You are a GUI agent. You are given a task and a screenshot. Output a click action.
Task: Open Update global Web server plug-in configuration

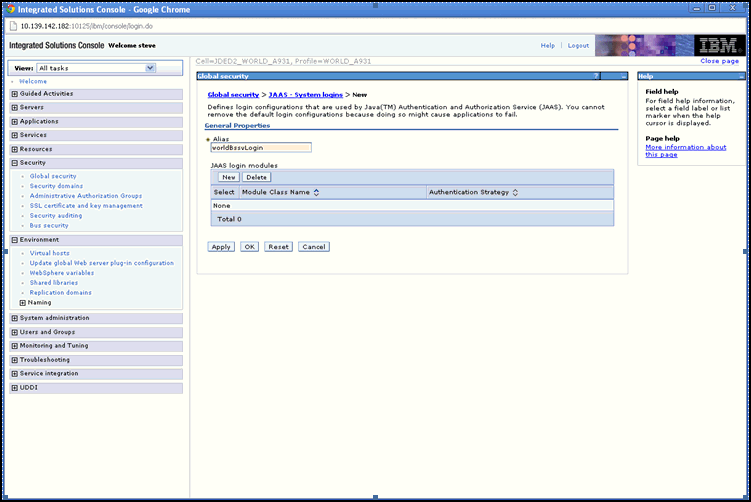point(102,263)
